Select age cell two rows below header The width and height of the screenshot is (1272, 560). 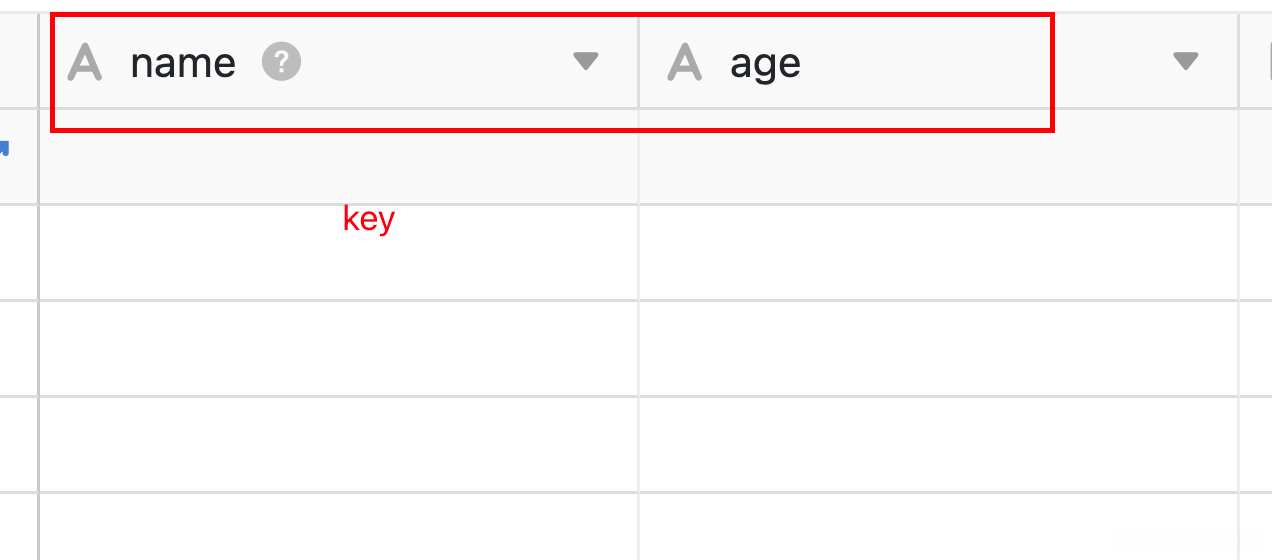938,252
